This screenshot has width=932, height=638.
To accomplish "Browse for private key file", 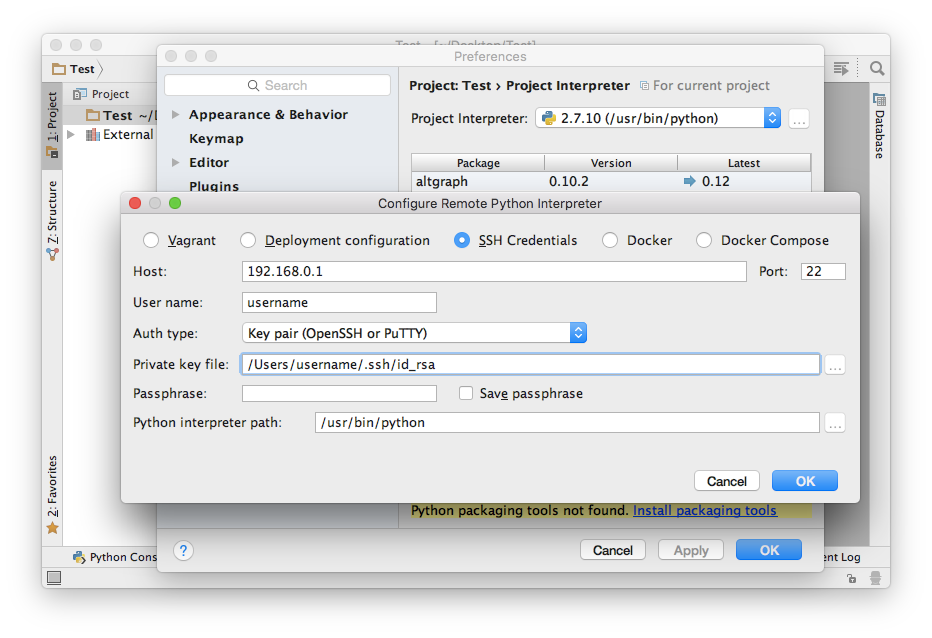I will click(835, 365).
